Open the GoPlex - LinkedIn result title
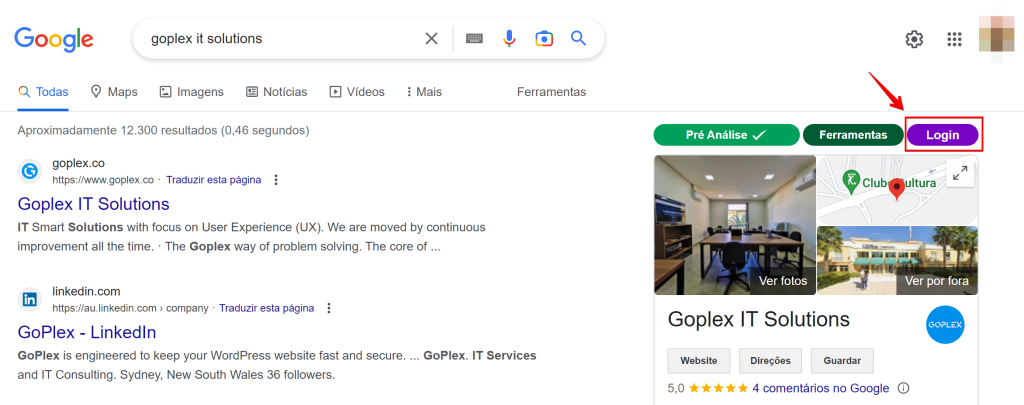 coord(87,332)
